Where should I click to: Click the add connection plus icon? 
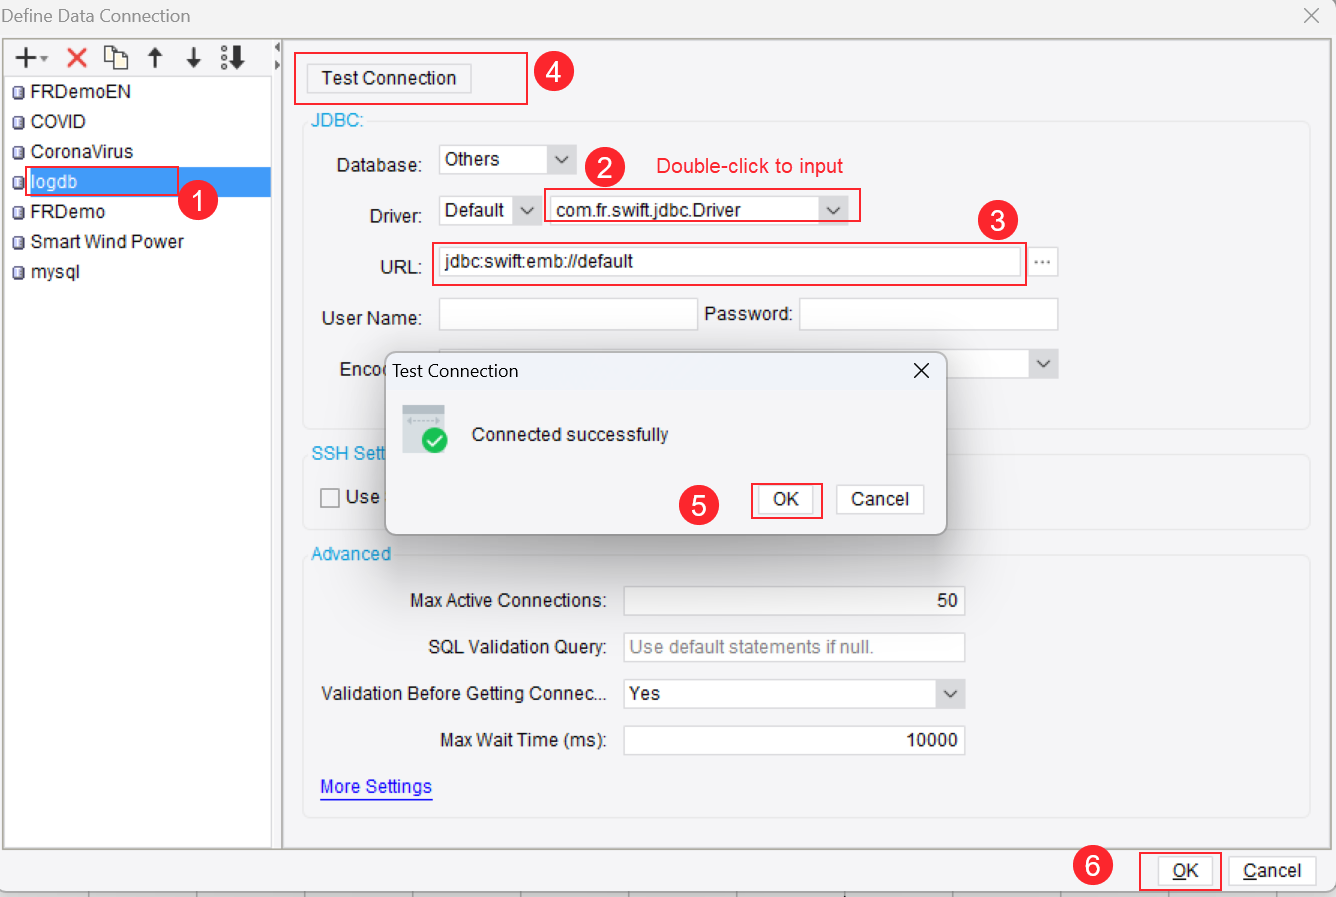point(30,58)
